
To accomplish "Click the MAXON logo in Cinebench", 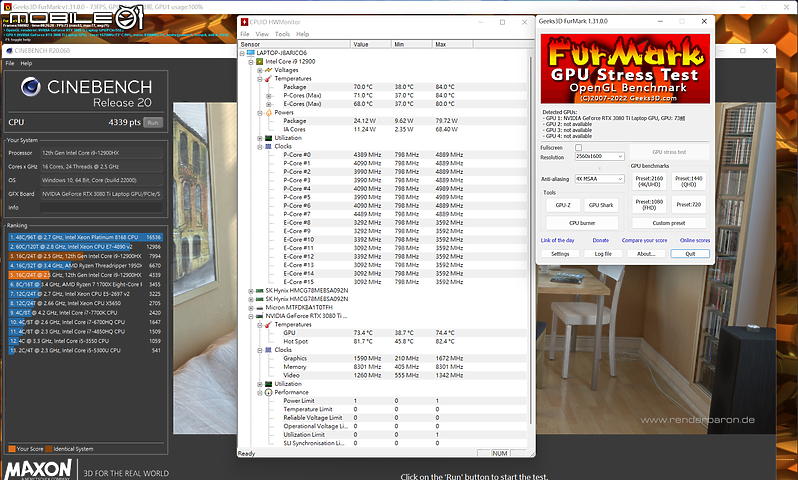I will tap(39, 469).
